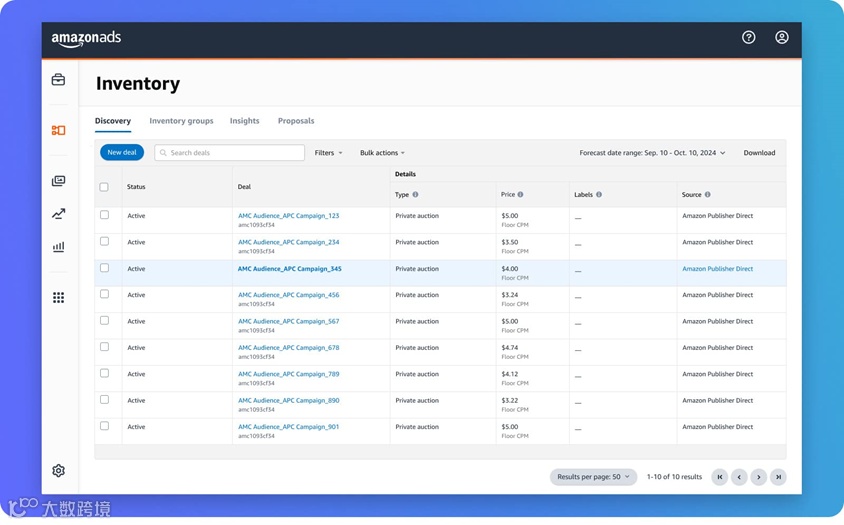Click the $3.50 price in Campaign_234 row
844x525 pixels.
pyautogui.click(x=510, y=242)
